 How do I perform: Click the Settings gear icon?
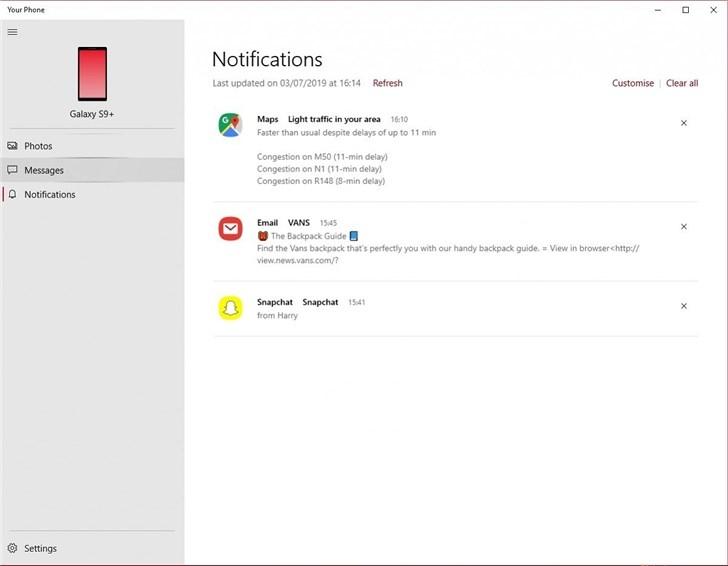tap(13, 548)
